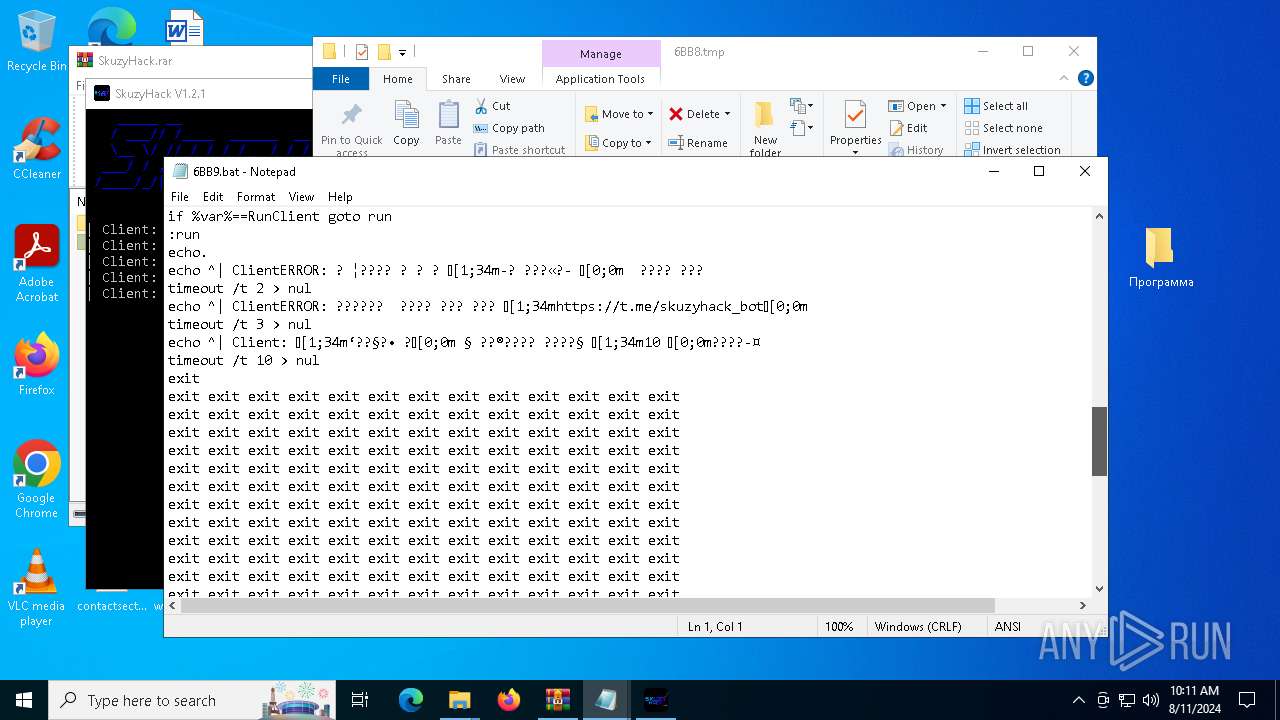Click quick access New folder icon in title bar
The width and height of the screenshot is (1280, 720).
click(x=384, y=52)
